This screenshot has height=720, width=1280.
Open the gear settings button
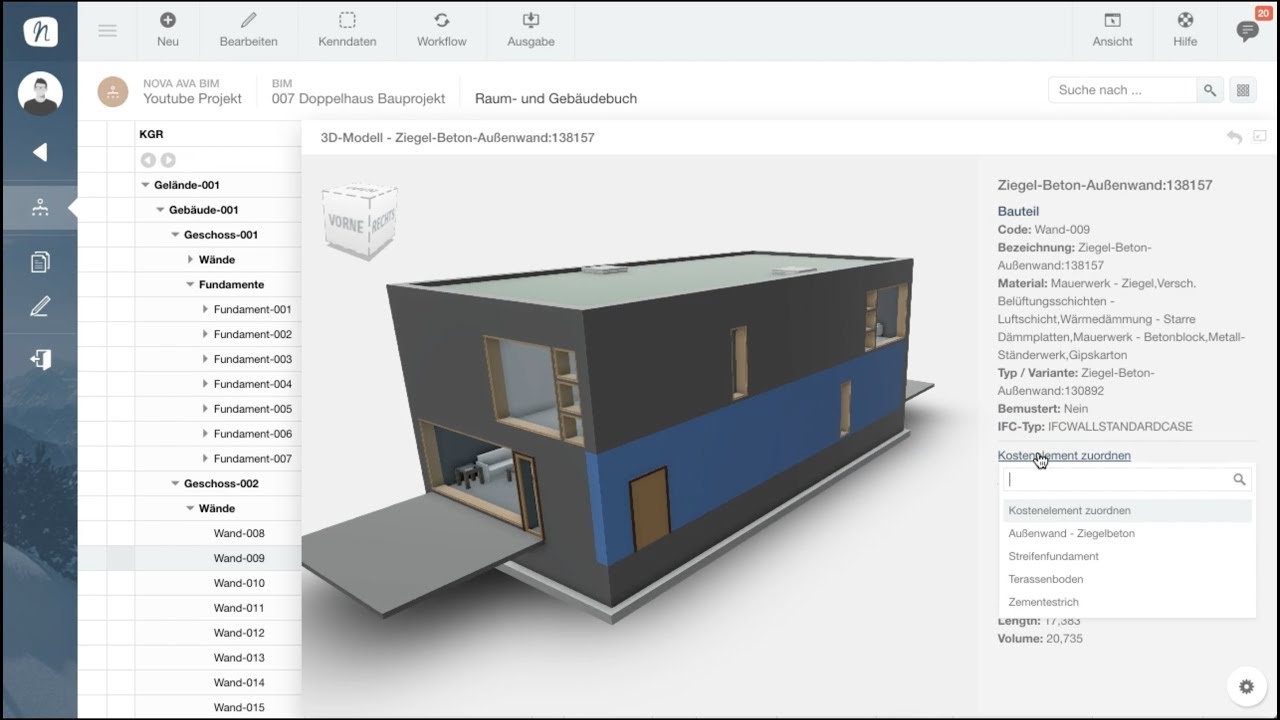1246,687
